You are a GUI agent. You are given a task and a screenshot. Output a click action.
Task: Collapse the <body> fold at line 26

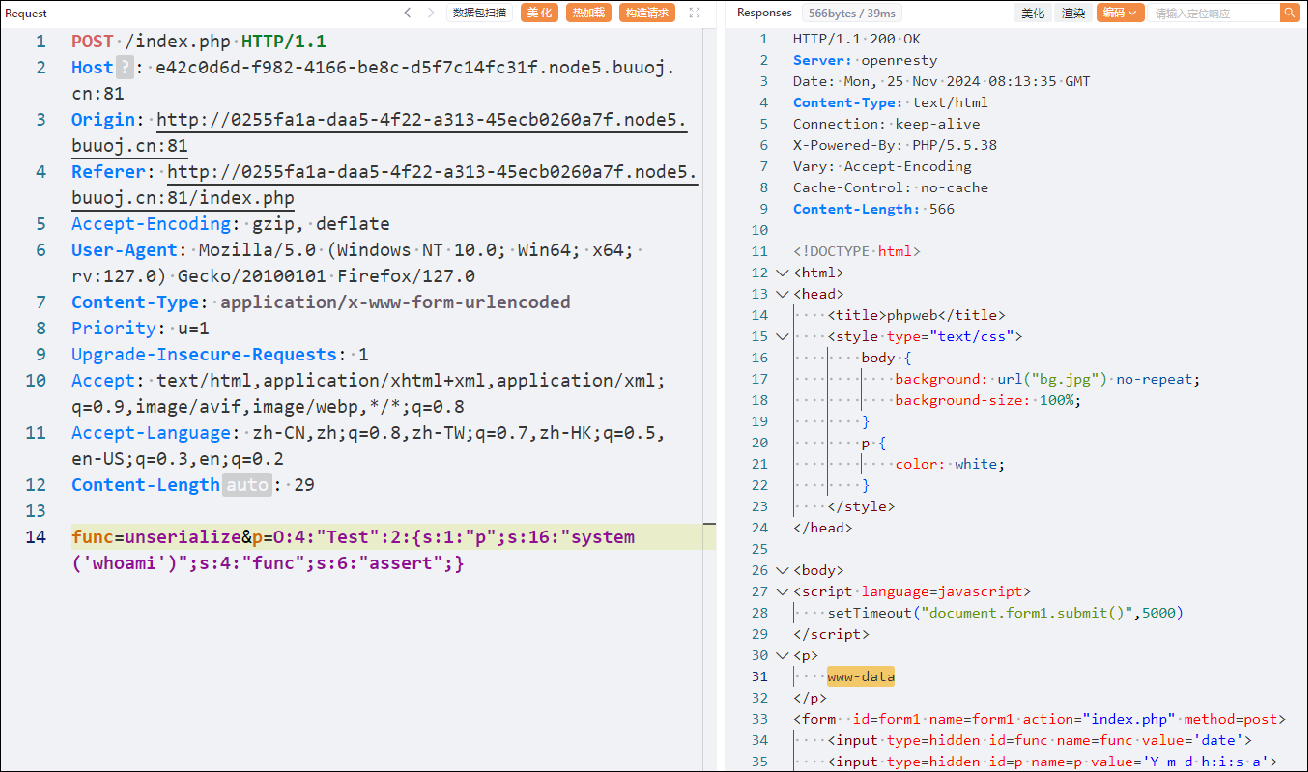click(x=782, y=570)
